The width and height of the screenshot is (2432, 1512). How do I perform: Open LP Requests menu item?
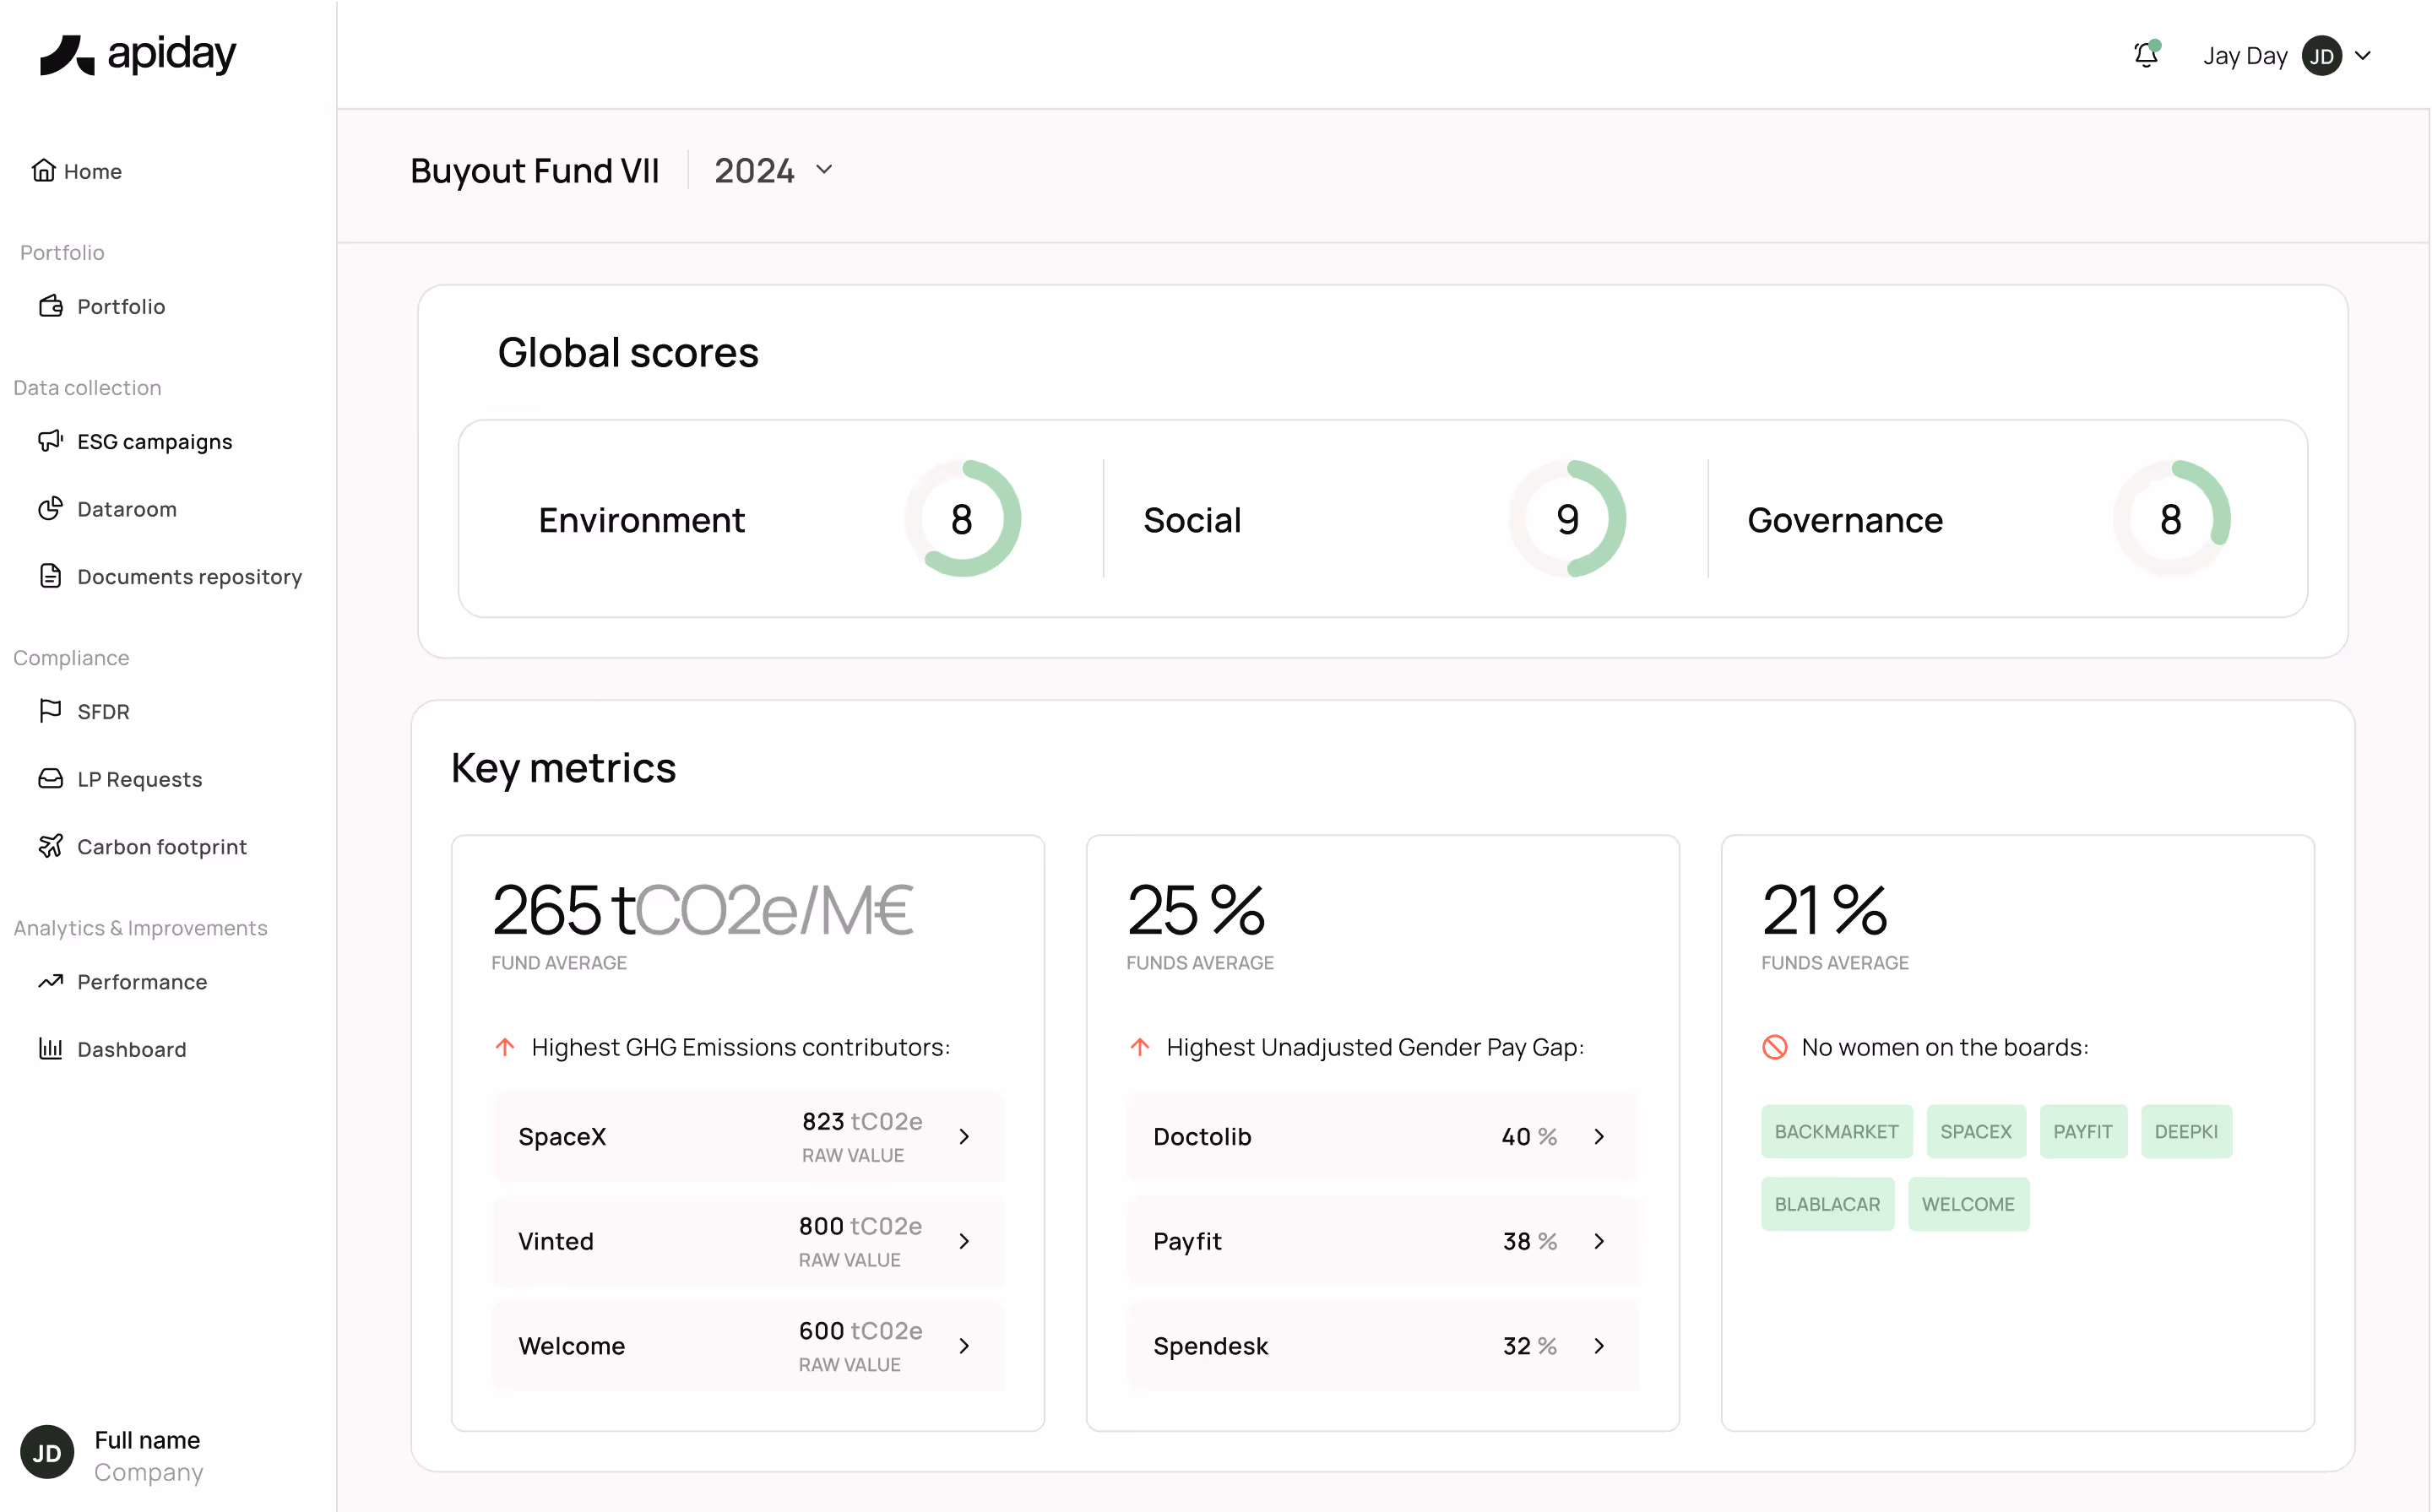pos(139,779)
